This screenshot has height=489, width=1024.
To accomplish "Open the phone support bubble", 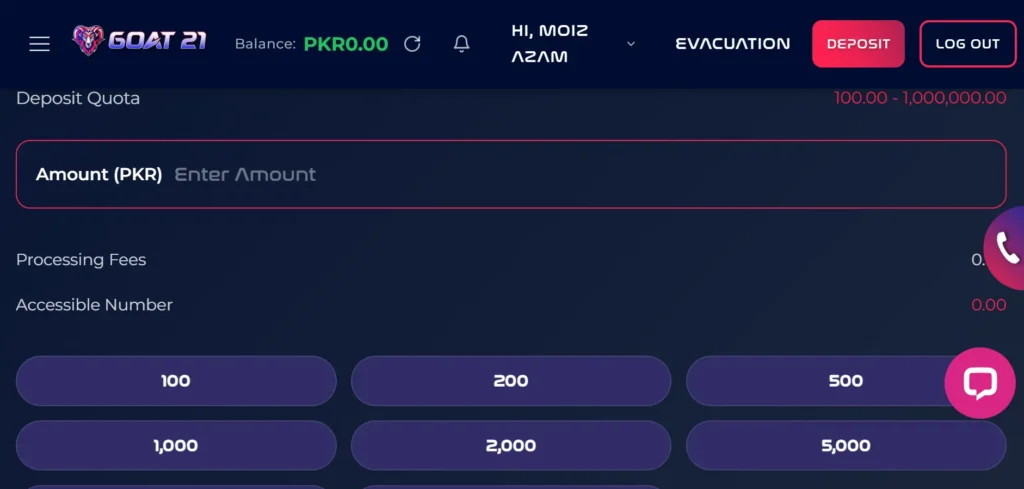I will [x=1006, y=248].
